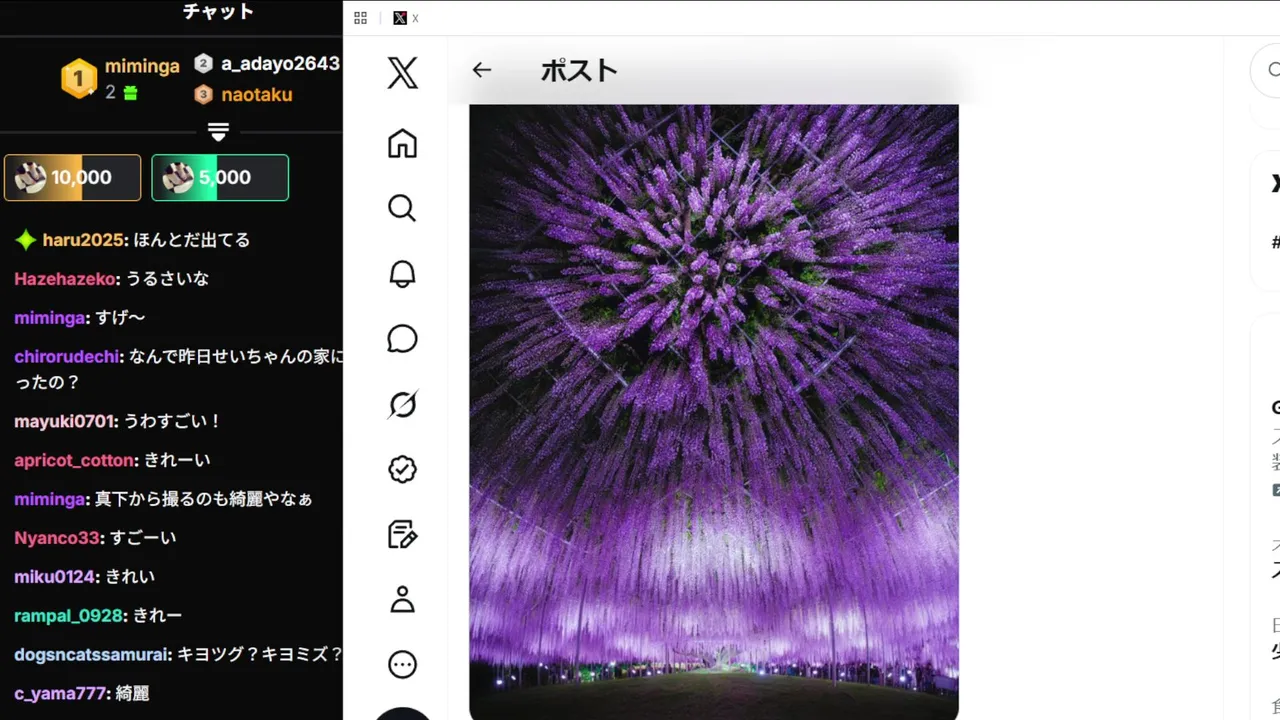
Task: Click miminga's message 真下から撮るのも綺麗やなぁ
Action: click(x=203, y=499)
